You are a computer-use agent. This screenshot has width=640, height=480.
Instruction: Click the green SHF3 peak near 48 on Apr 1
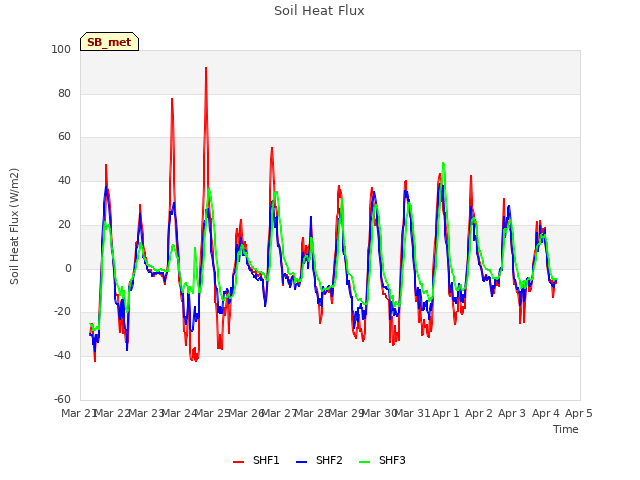point(443,163)
